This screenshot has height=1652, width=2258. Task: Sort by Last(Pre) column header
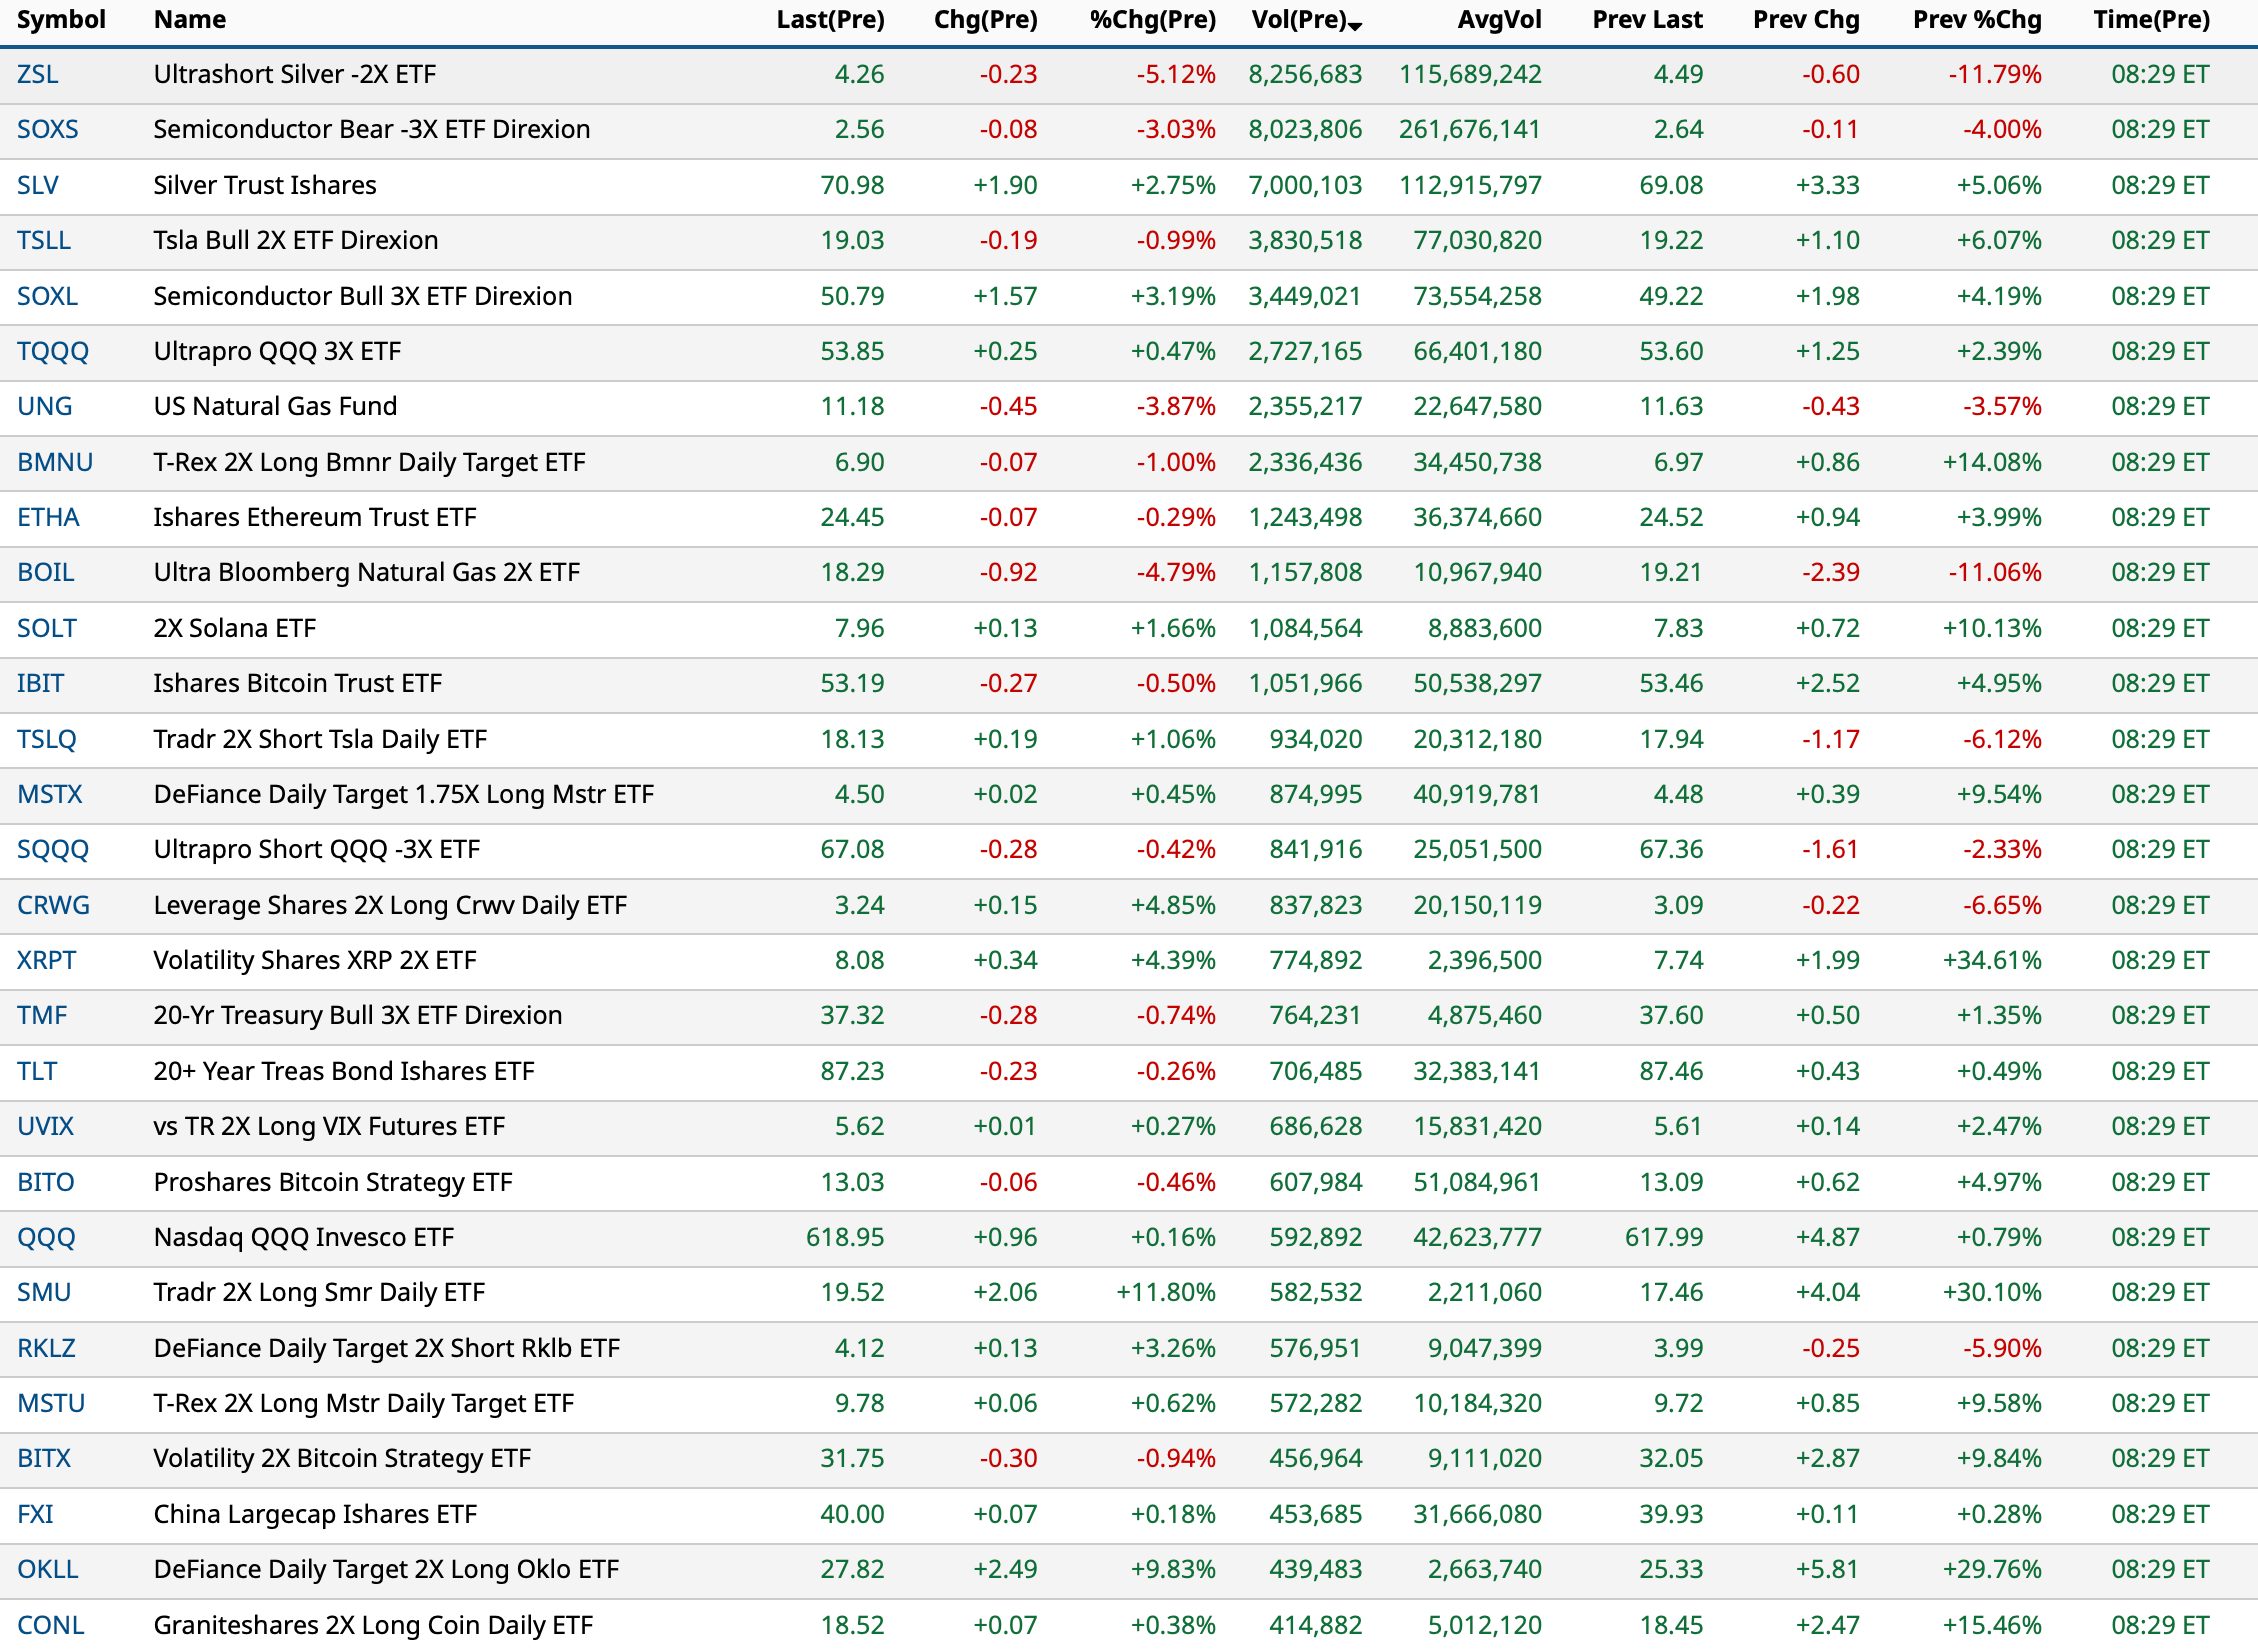pos(829,20)
